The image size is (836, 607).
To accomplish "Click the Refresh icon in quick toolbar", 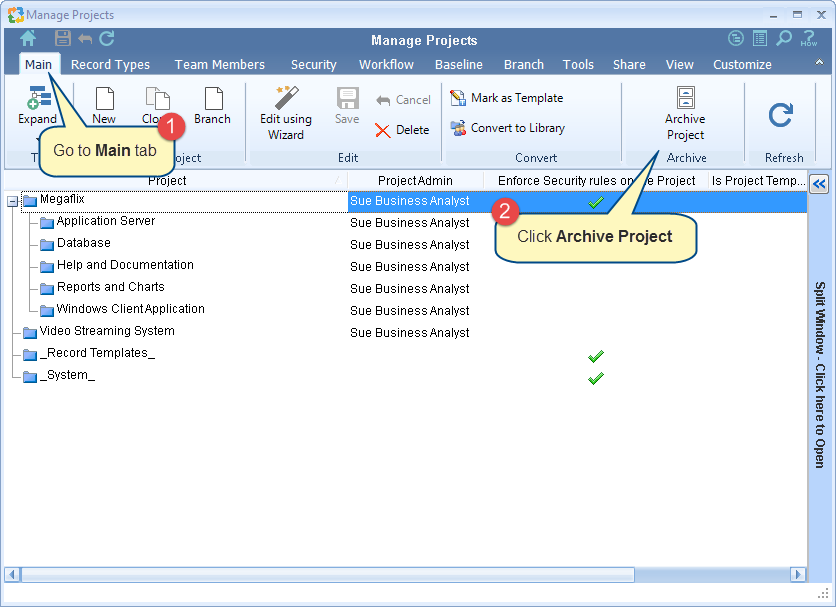I will (107, 38).
